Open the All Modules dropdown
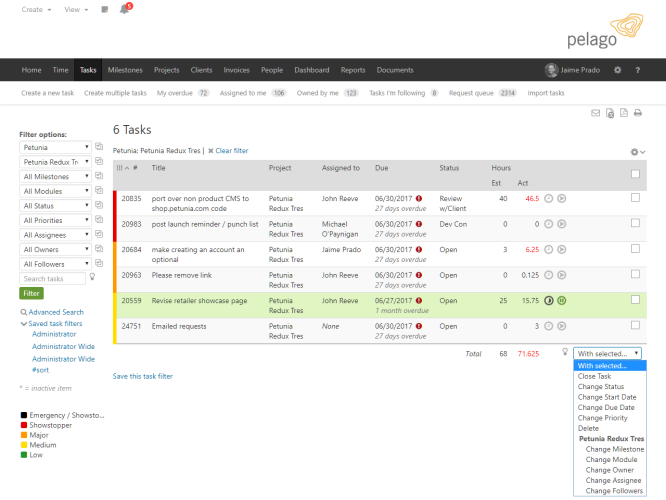 click(55, 191)
